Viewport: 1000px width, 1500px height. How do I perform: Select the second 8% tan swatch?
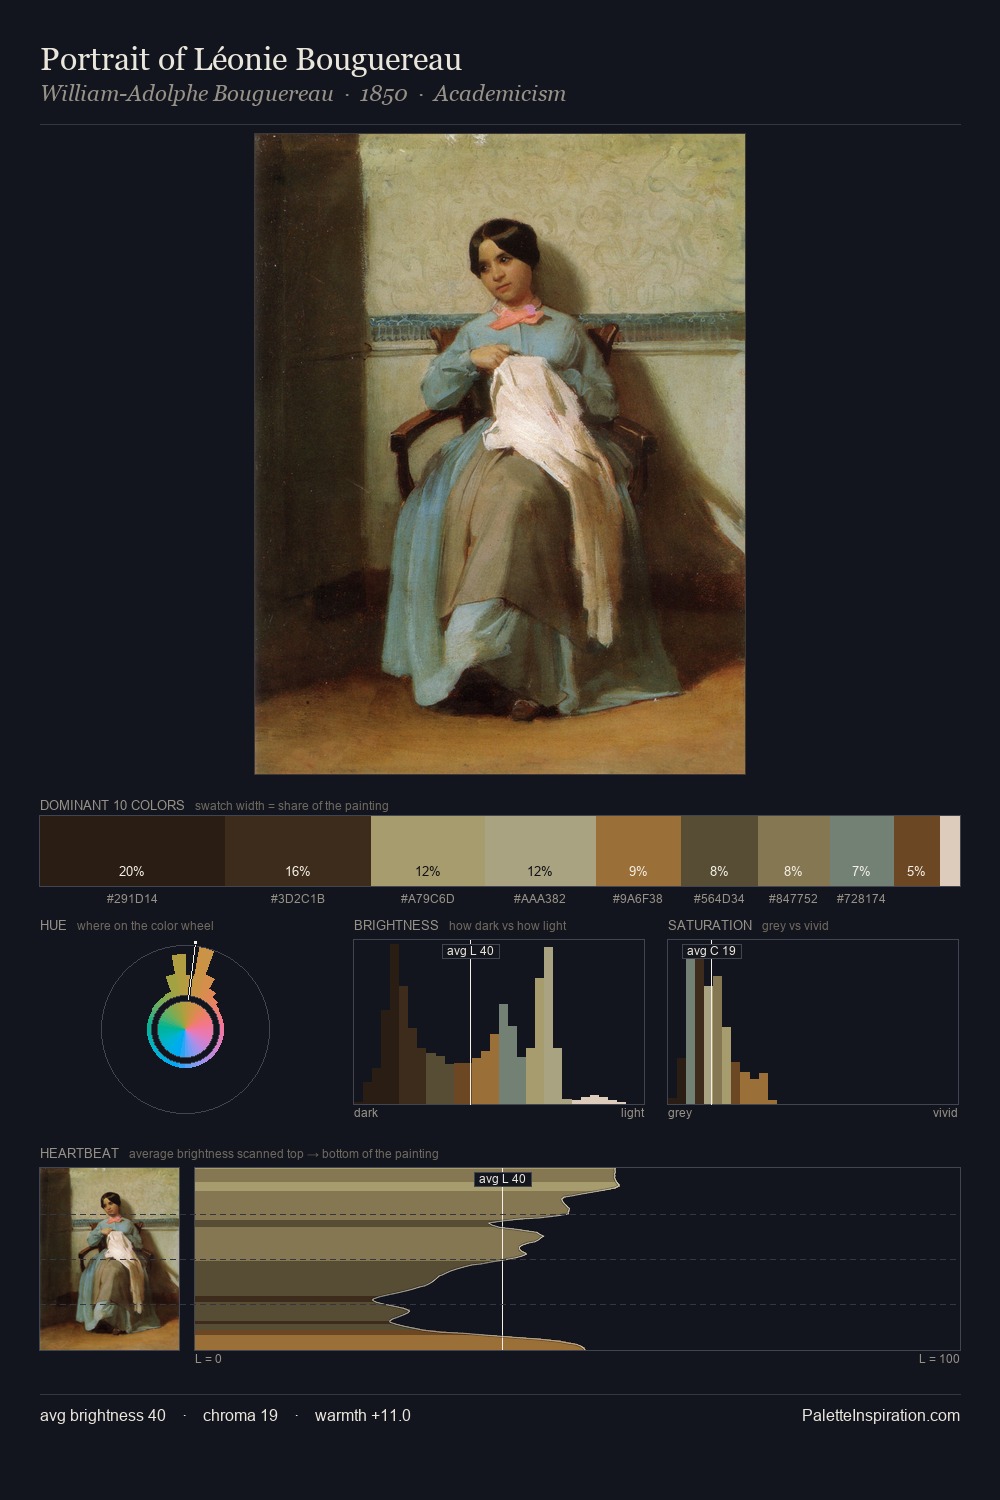794,851
